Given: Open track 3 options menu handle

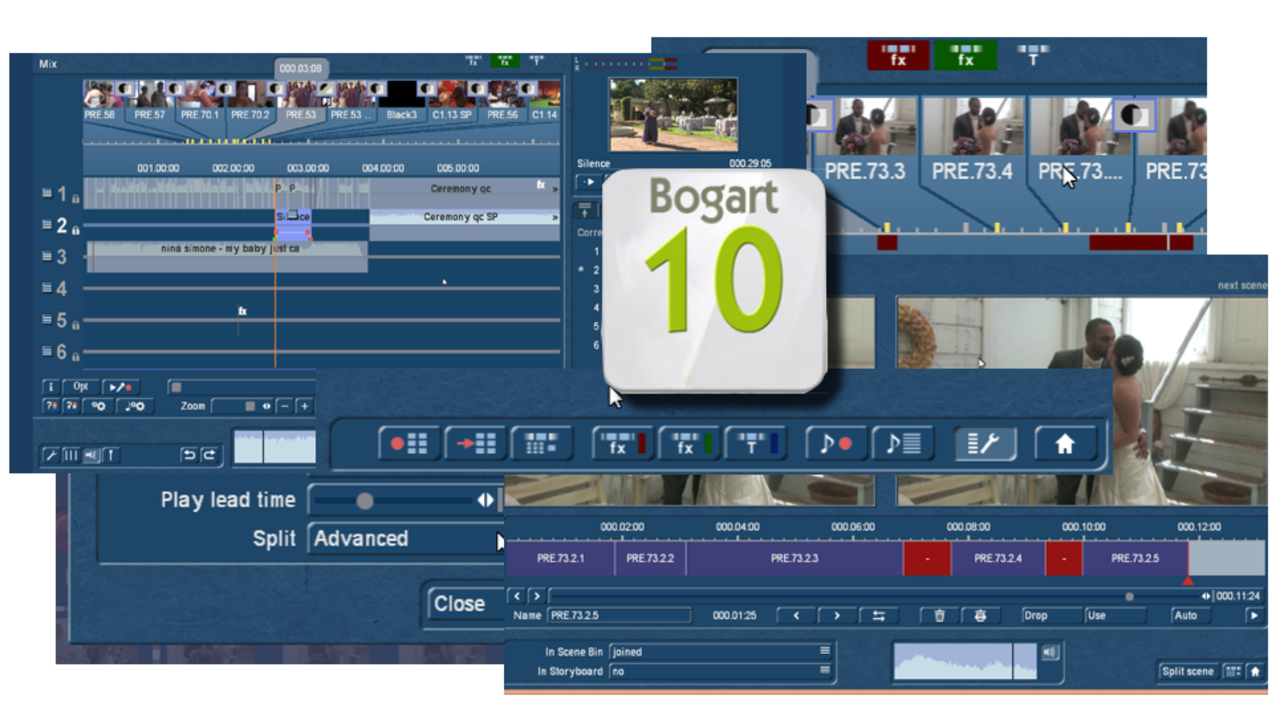Looking at the screenshot, I should coord(46,257).
